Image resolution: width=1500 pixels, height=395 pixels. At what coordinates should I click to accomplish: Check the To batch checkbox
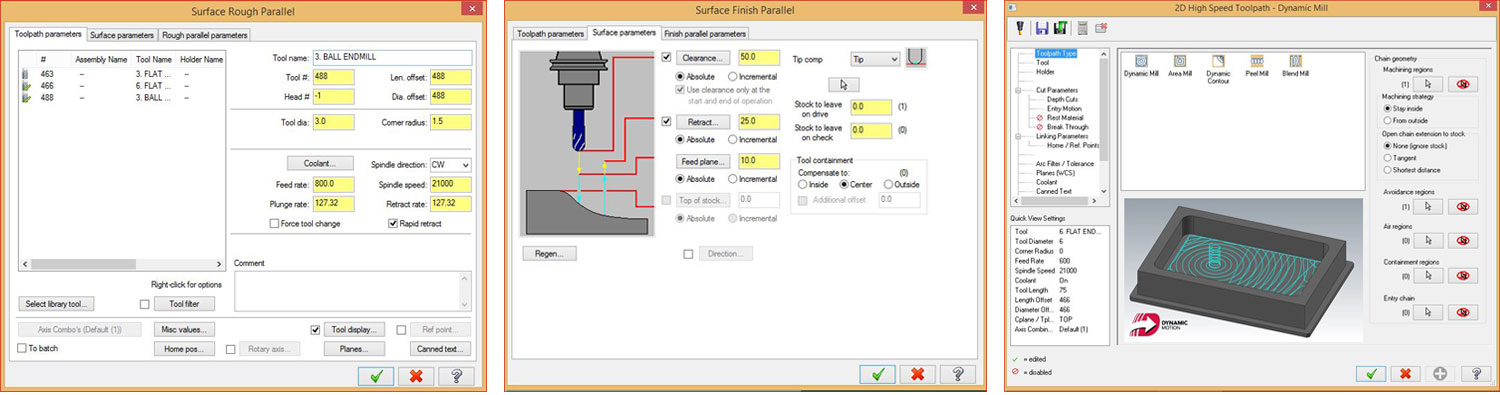pos(21,348)
